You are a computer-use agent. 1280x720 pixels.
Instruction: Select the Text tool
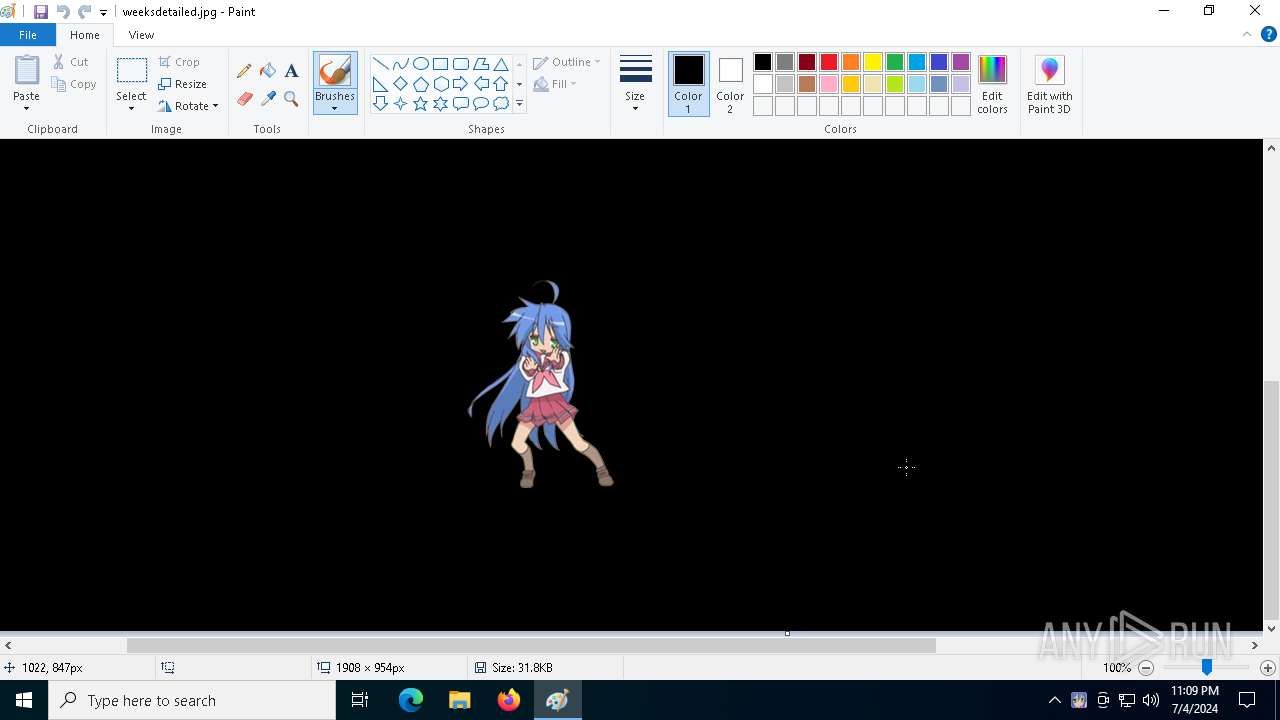click(291, 71)
